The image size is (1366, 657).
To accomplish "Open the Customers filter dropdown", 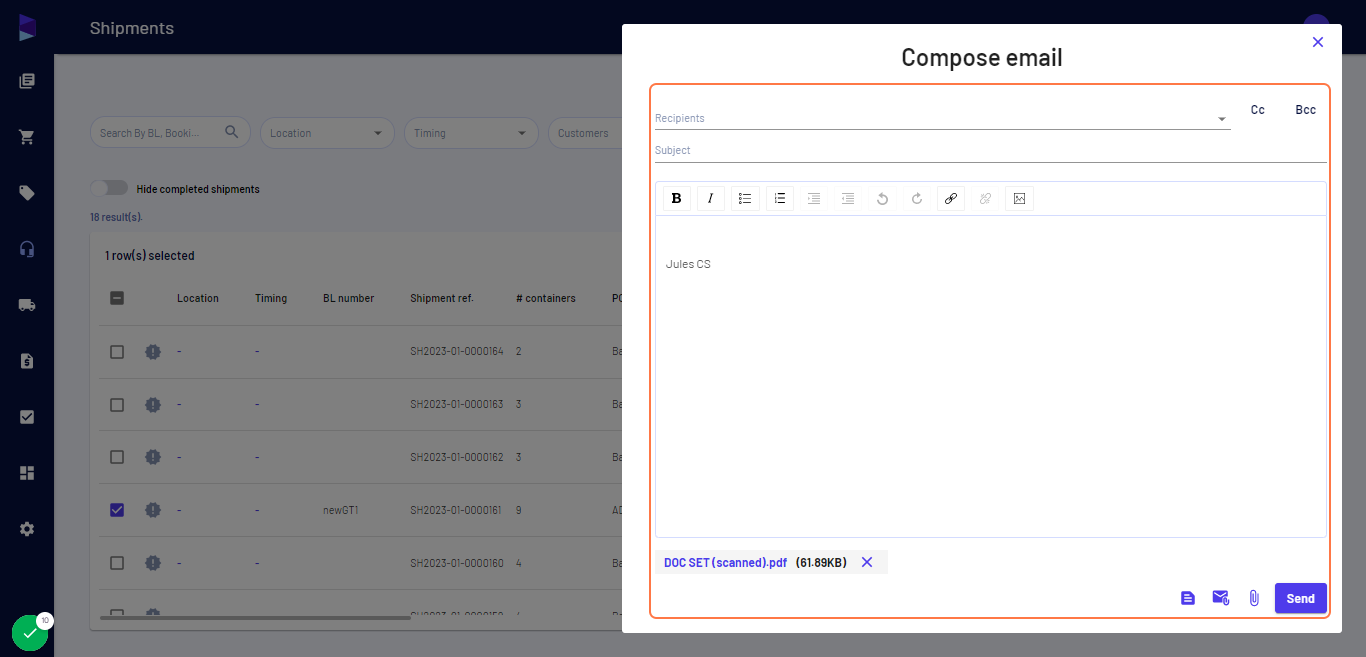I will [x=584, y=133].
